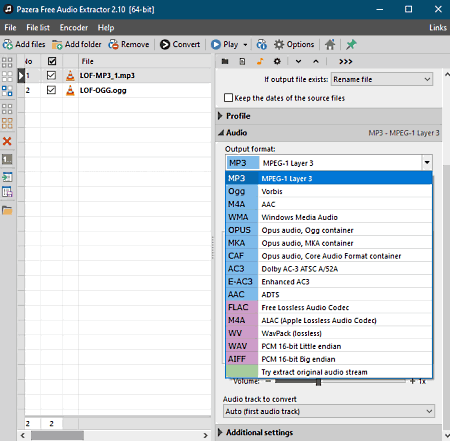Choose AC3 Dolby format option
The image size is (450, 441).
point(329,269)
